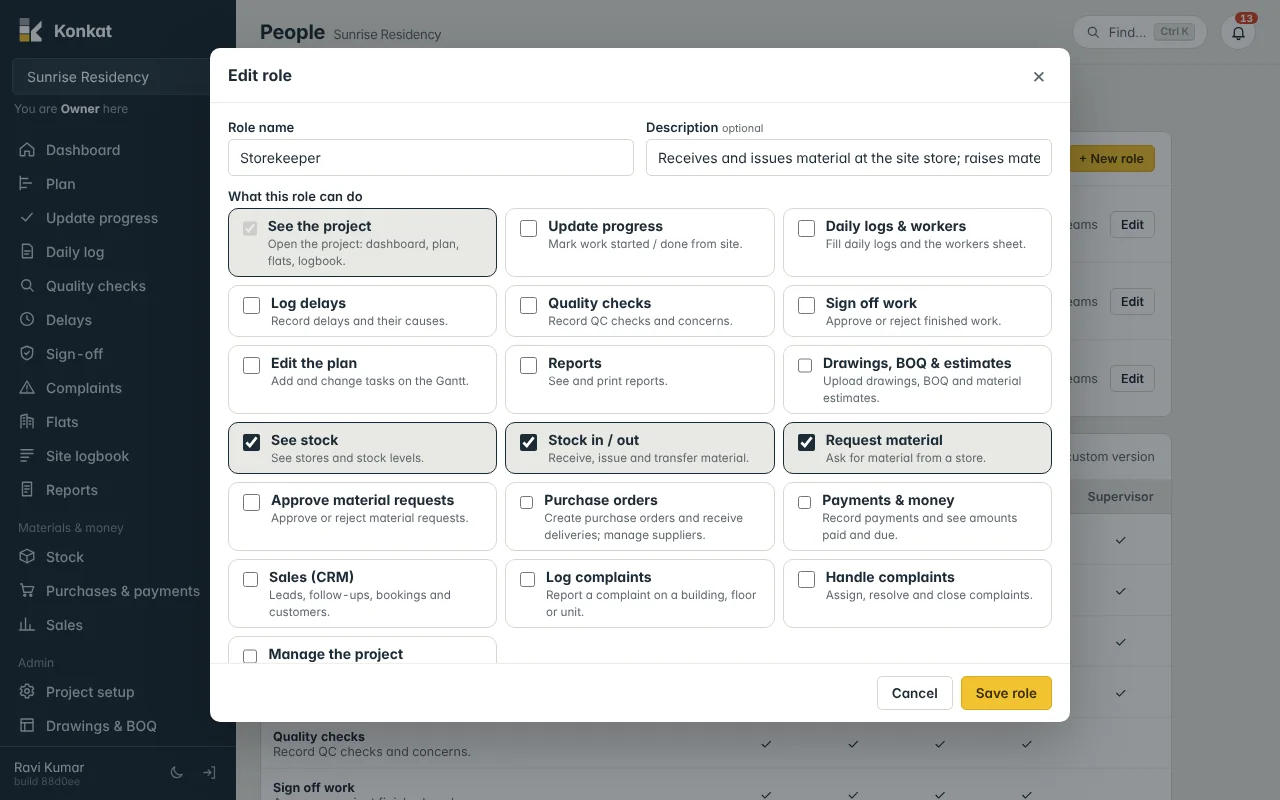Click the log out icon

209,772
